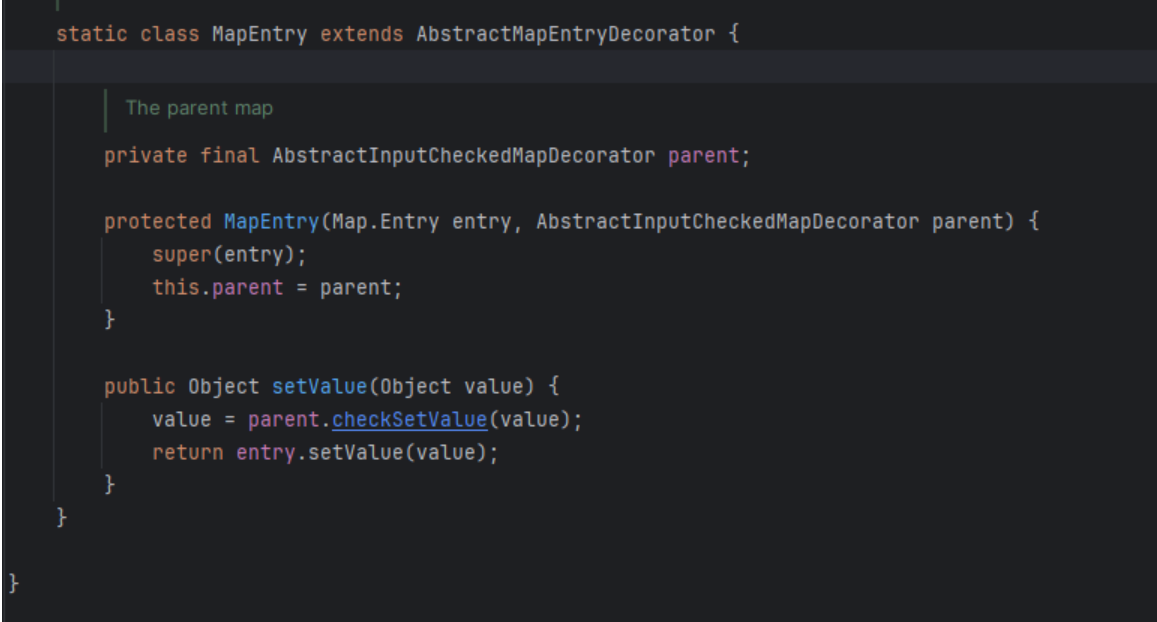The width and height of the screenshot is (1157, 622).
Task: Click entry in 'entry.setValue(value)'
Action: pos(266,452)
